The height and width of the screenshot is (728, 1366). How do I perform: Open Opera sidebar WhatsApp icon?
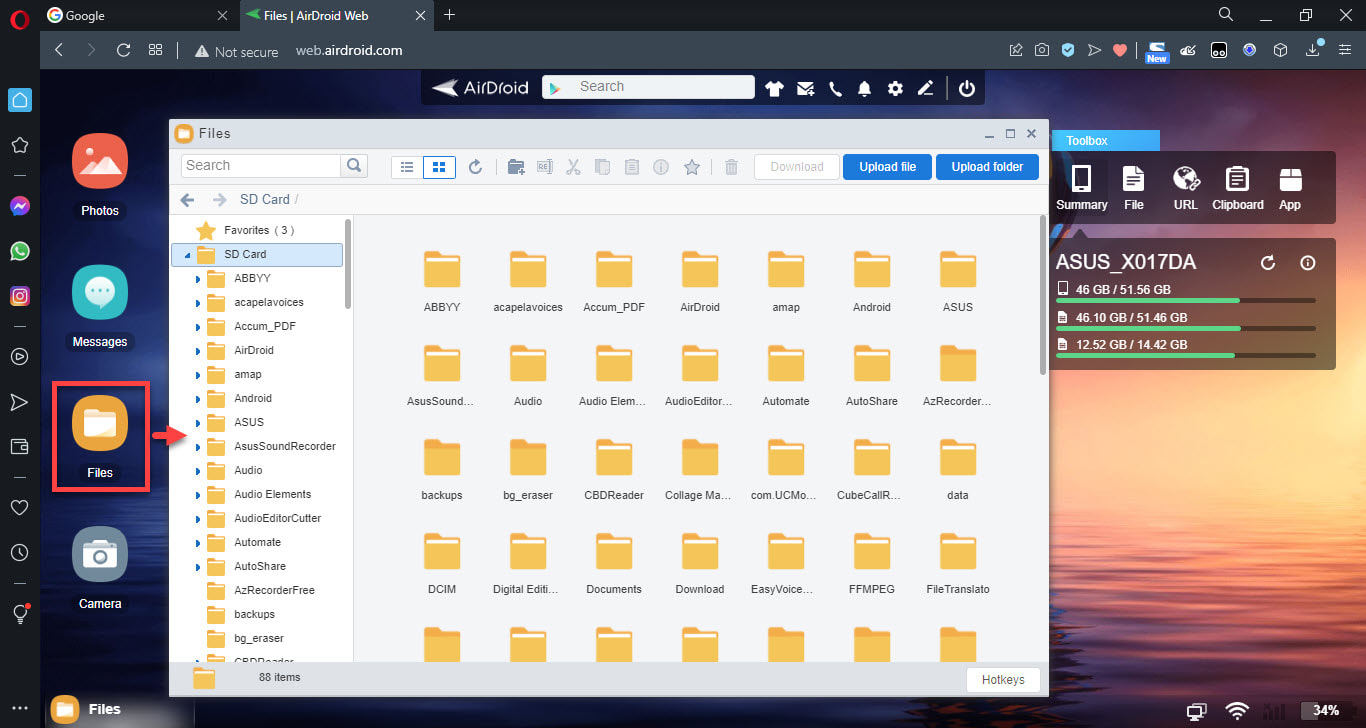pos(19,251)
